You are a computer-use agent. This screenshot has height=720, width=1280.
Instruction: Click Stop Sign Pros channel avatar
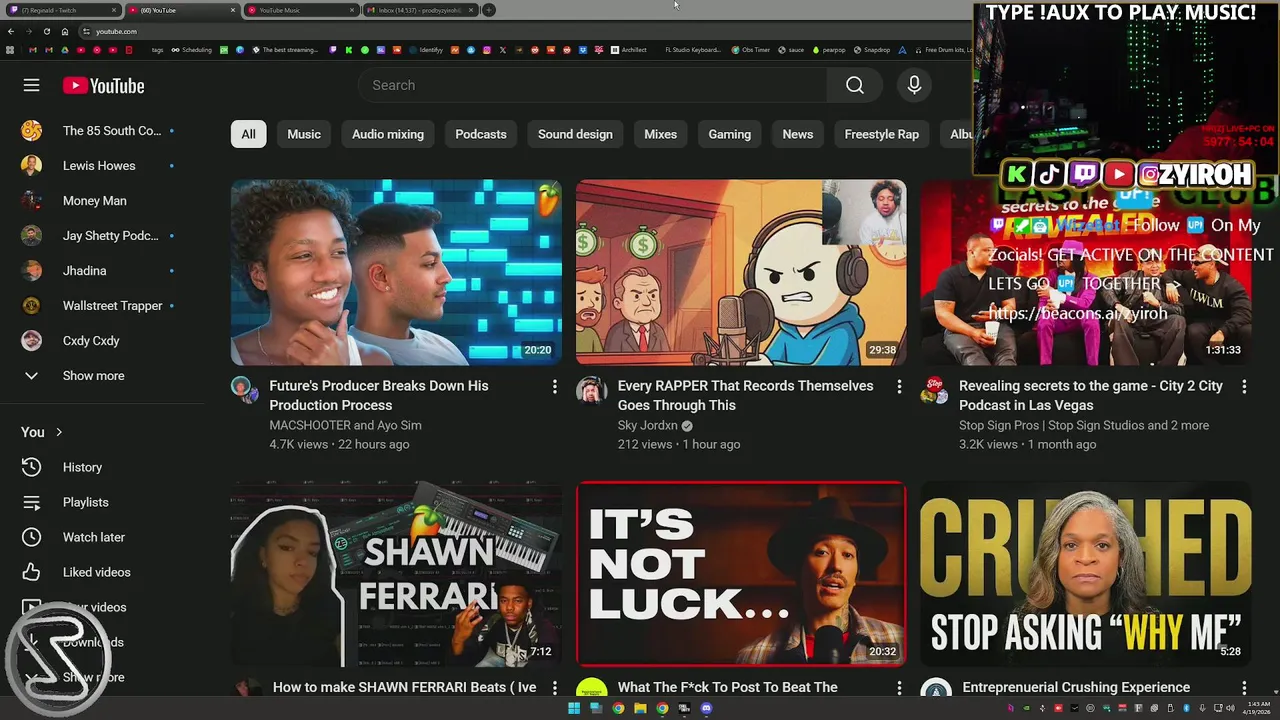(935, 390)
